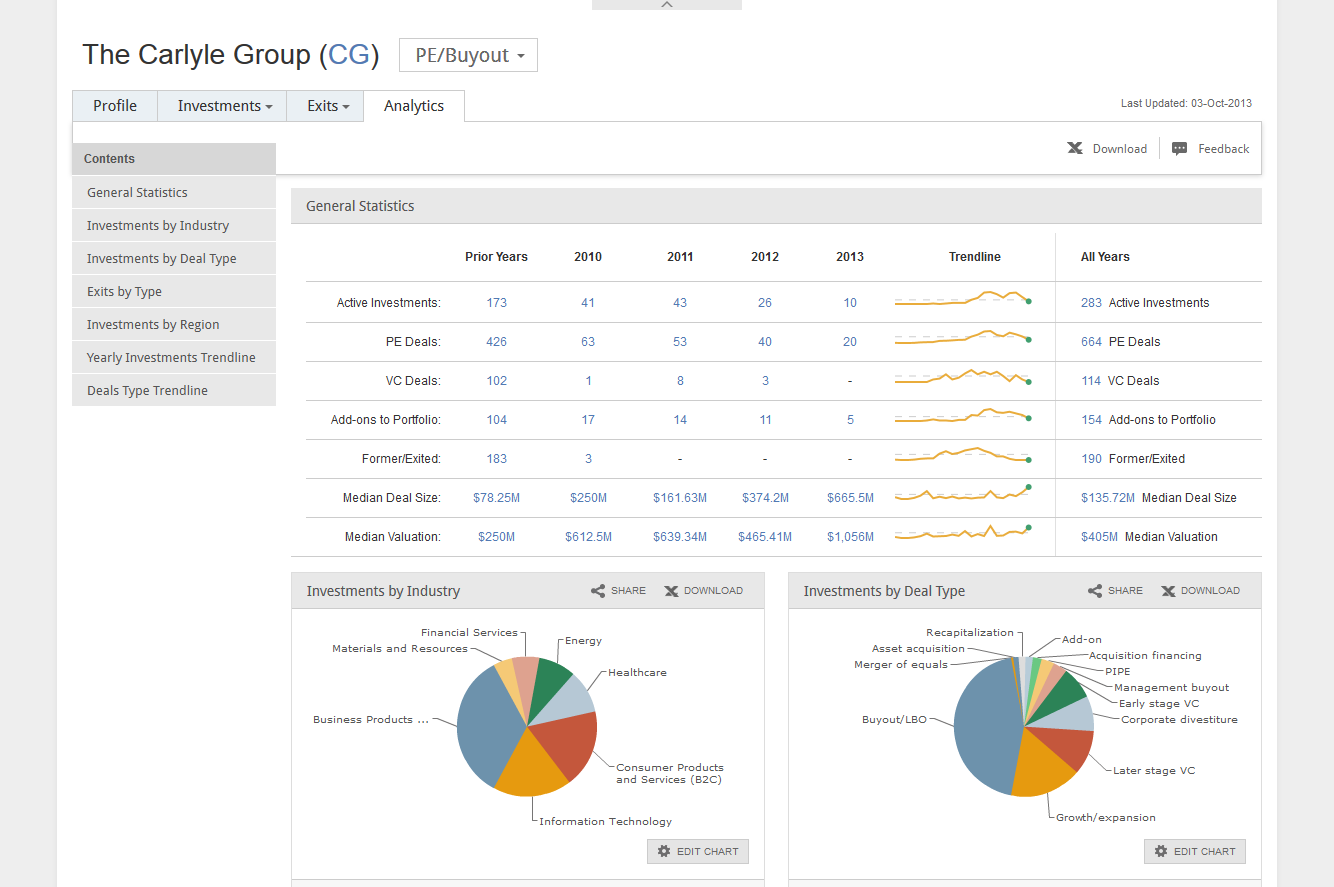The height and width of the screenshot is (887, 1334).
Task: Open the 114 VC Deals total link
Action: point(1091,381)
